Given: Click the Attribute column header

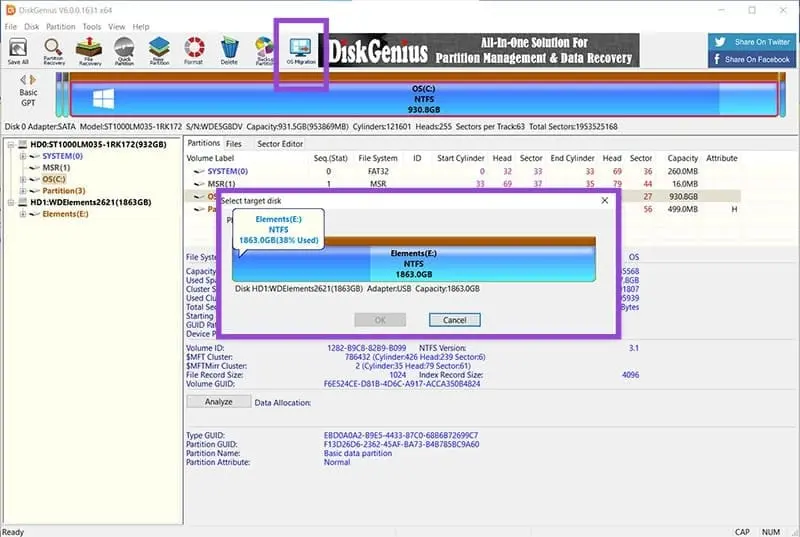Looking at the screenshot, I should [721, 158].
